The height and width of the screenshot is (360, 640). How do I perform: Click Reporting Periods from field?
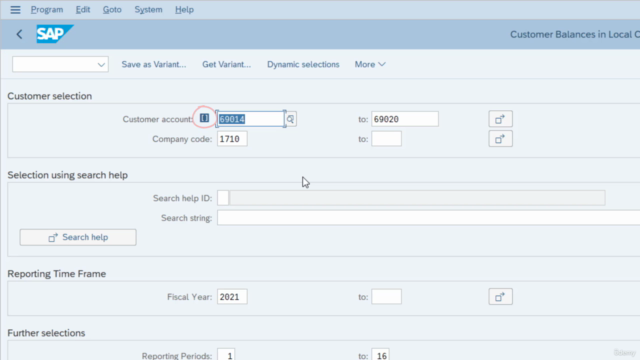pos(226,355)
